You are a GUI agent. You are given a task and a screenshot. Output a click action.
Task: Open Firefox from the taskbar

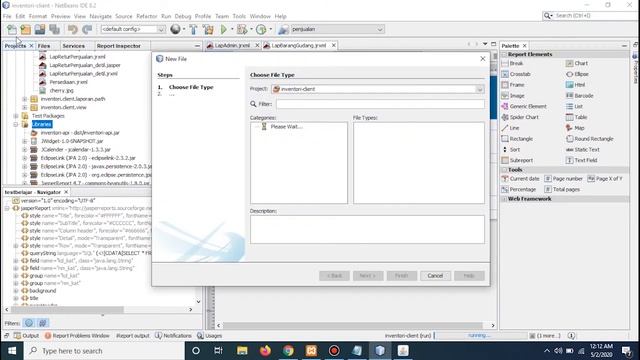point(265,351)
